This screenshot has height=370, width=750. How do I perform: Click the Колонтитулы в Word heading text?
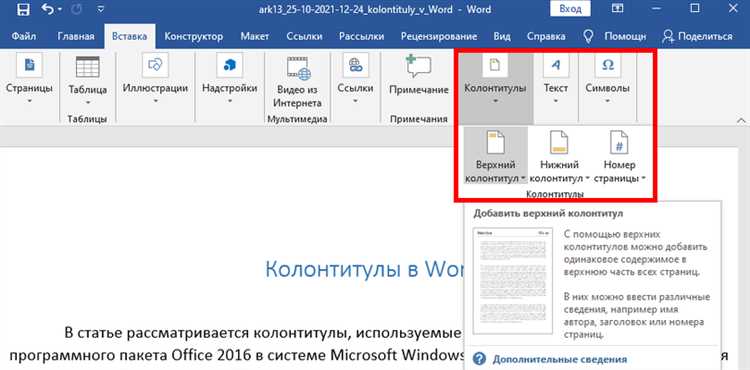coord(364,269)
